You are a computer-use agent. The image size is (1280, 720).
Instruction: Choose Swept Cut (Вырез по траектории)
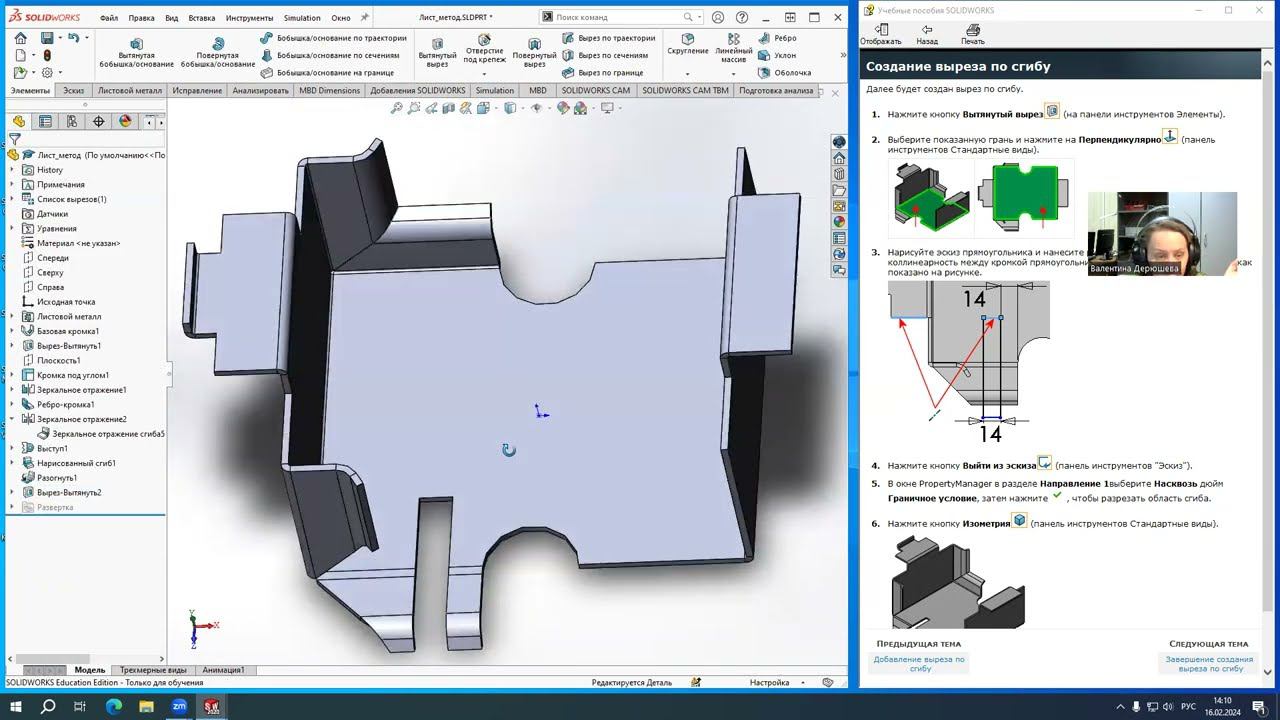pos(608,38)
